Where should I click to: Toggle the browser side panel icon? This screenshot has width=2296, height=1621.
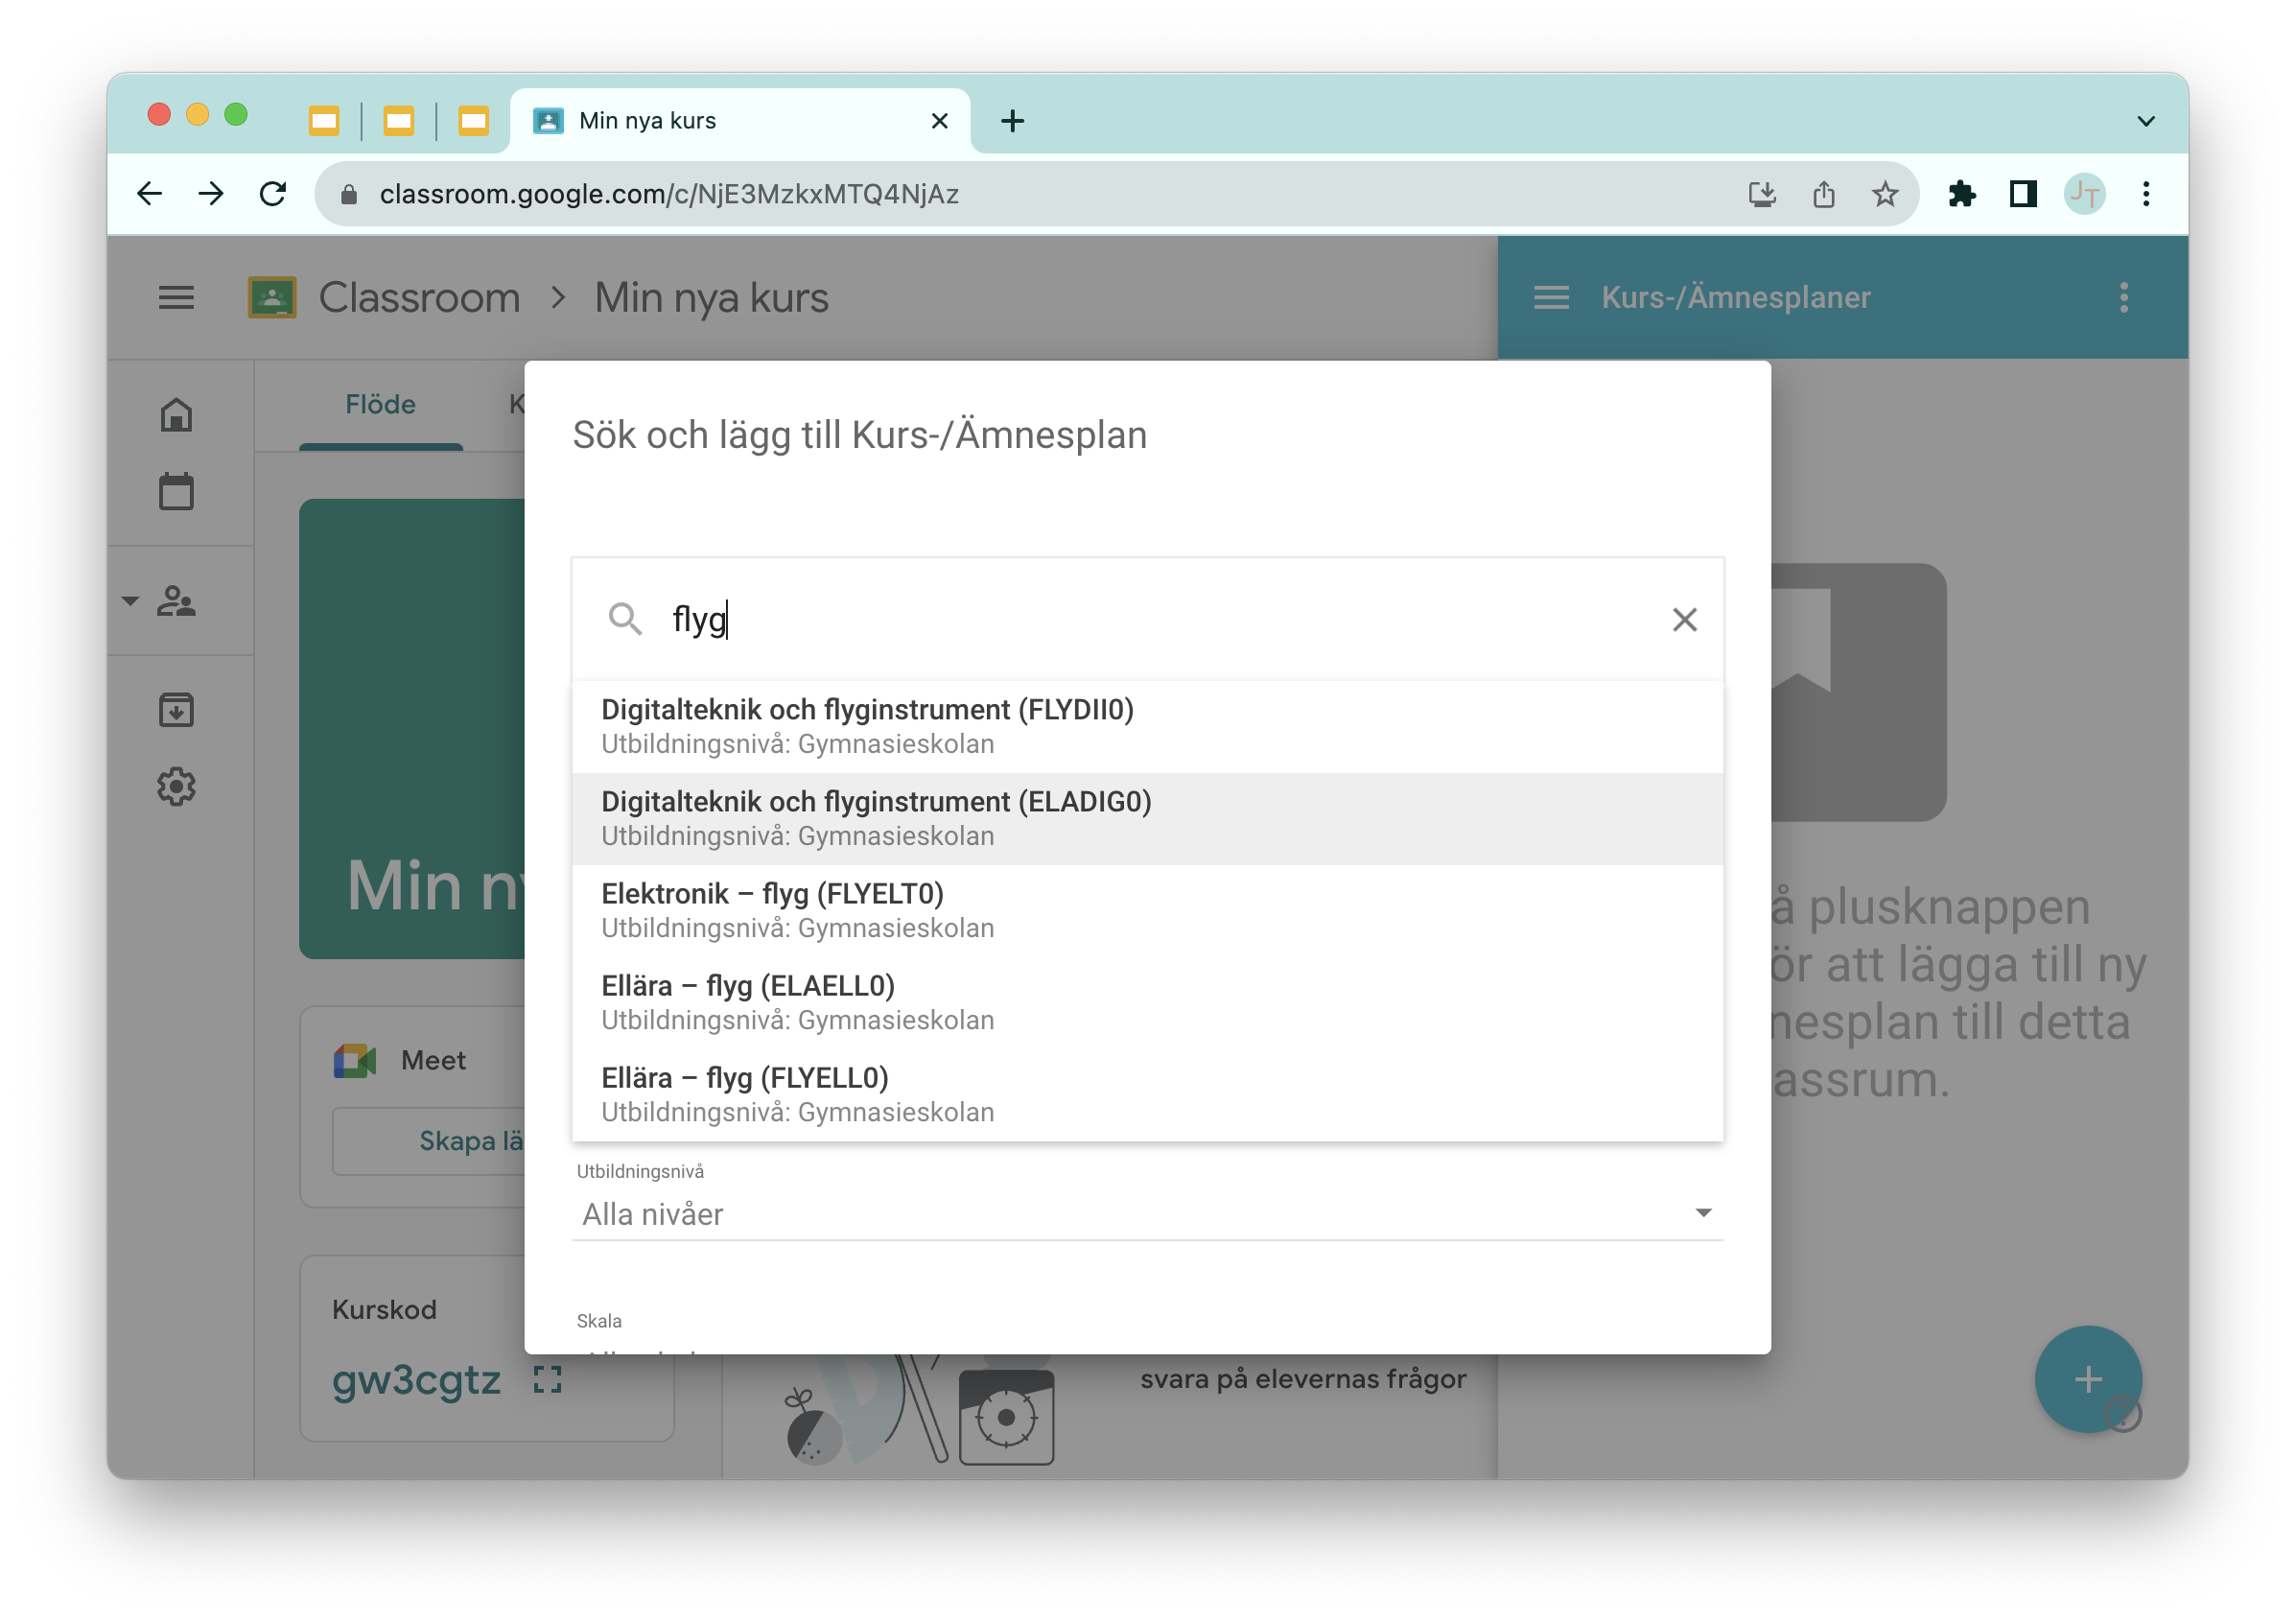click(2023, 193)
